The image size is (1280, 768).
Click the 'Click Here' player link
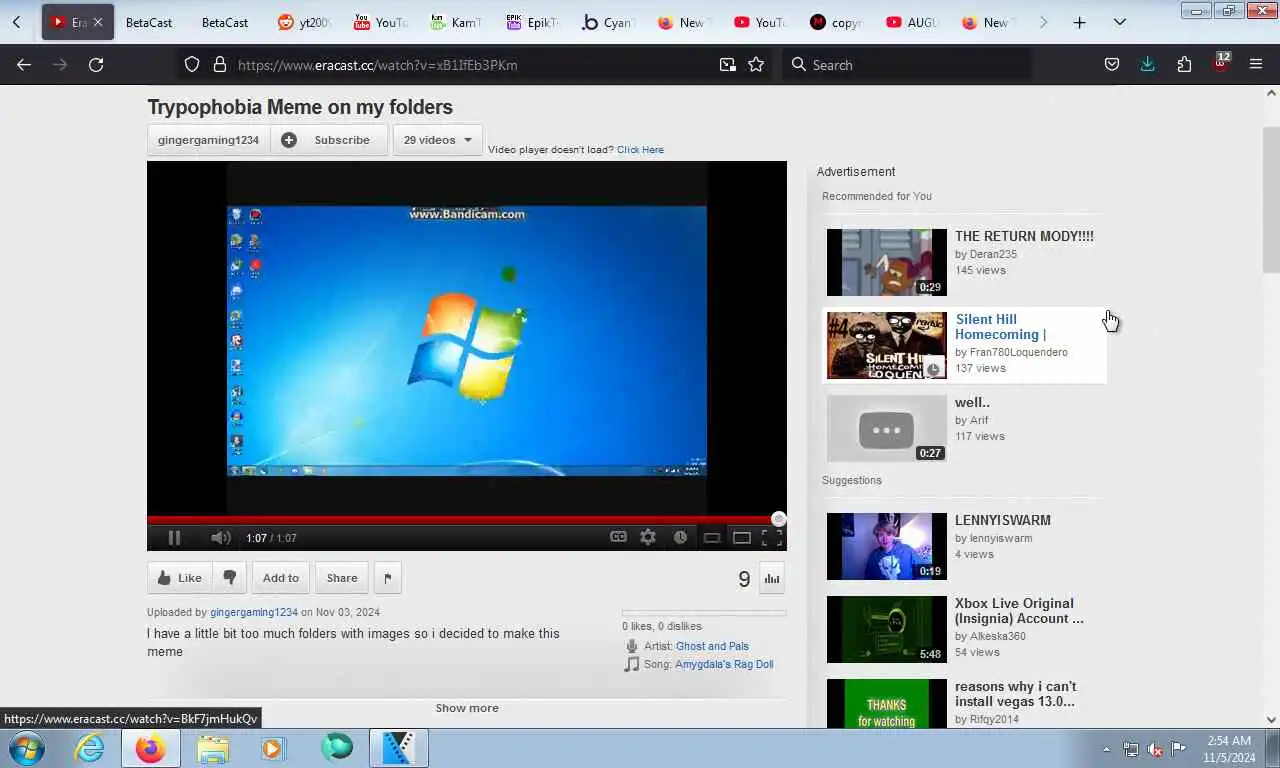640,150
